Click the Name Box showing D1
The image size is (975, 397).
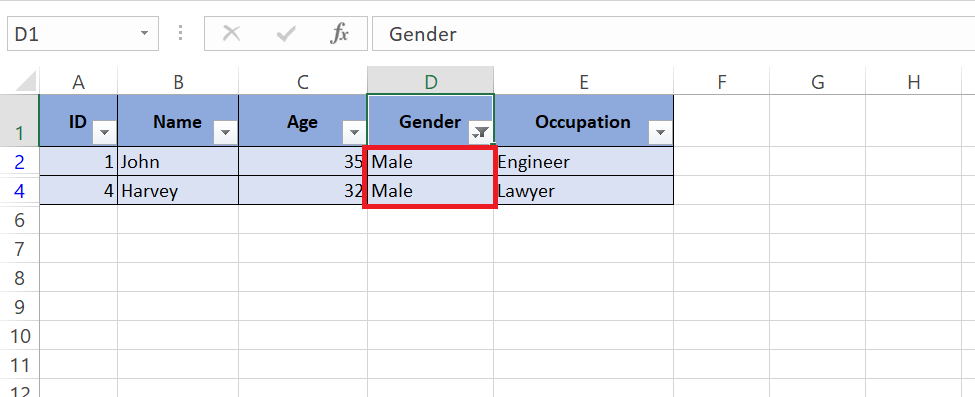point(83,34)
